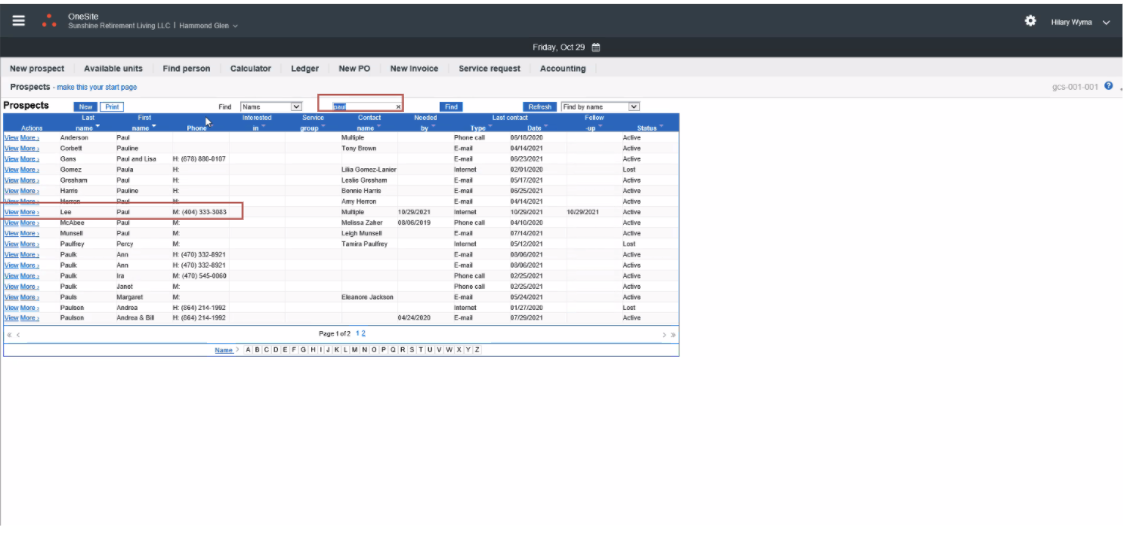Open the Ledger menu item
1124x560 pixels.
pos(305,69)
